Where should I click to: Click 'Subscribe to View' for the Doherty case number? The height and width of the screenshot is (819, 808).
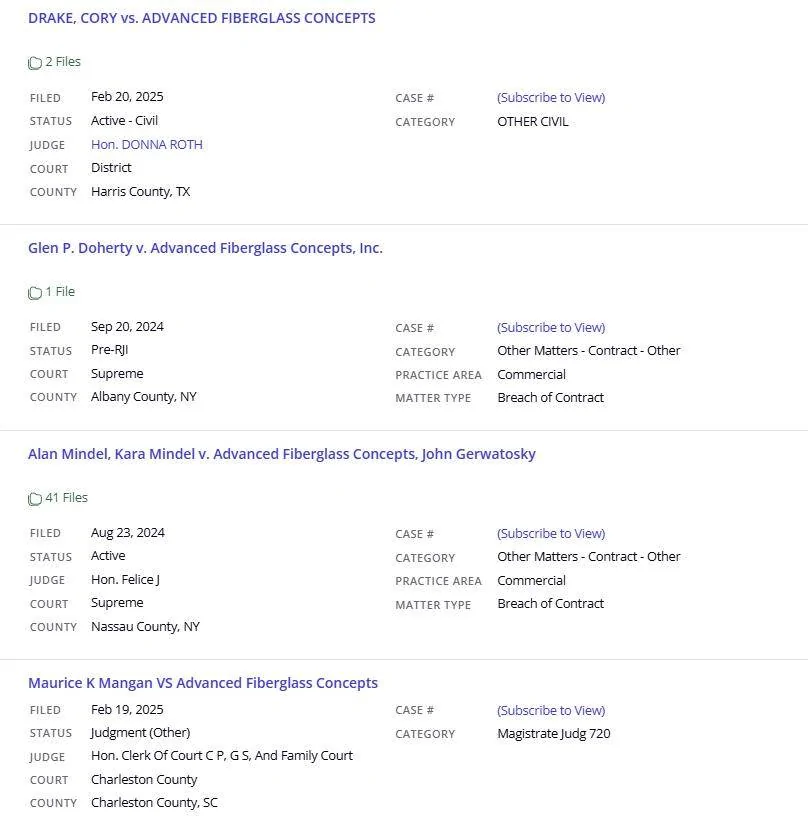tap(551, 327)
